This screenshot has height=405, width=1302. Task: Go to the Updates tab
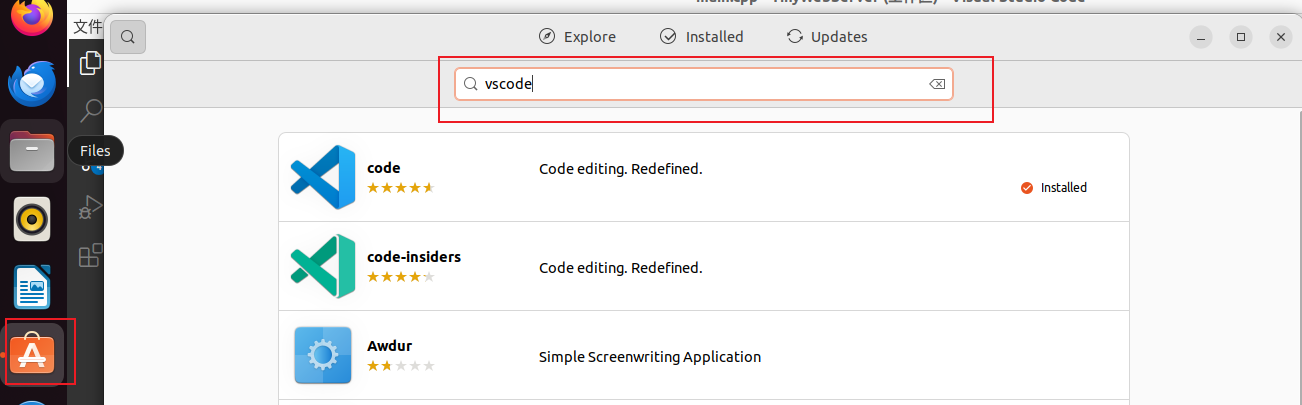coord(826,37)
